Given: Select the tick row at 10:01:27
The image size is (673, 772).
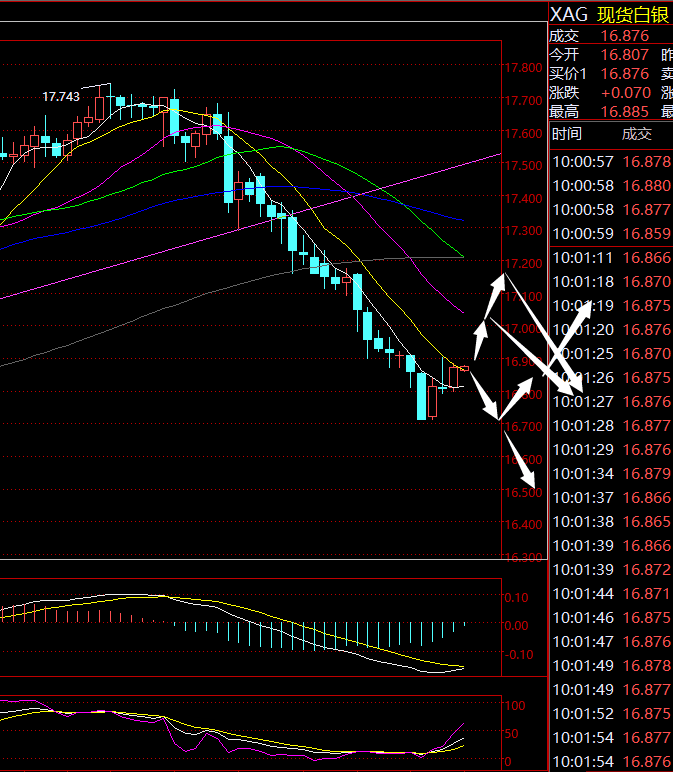Looking at the screenshot, I should tap(611, 402).
